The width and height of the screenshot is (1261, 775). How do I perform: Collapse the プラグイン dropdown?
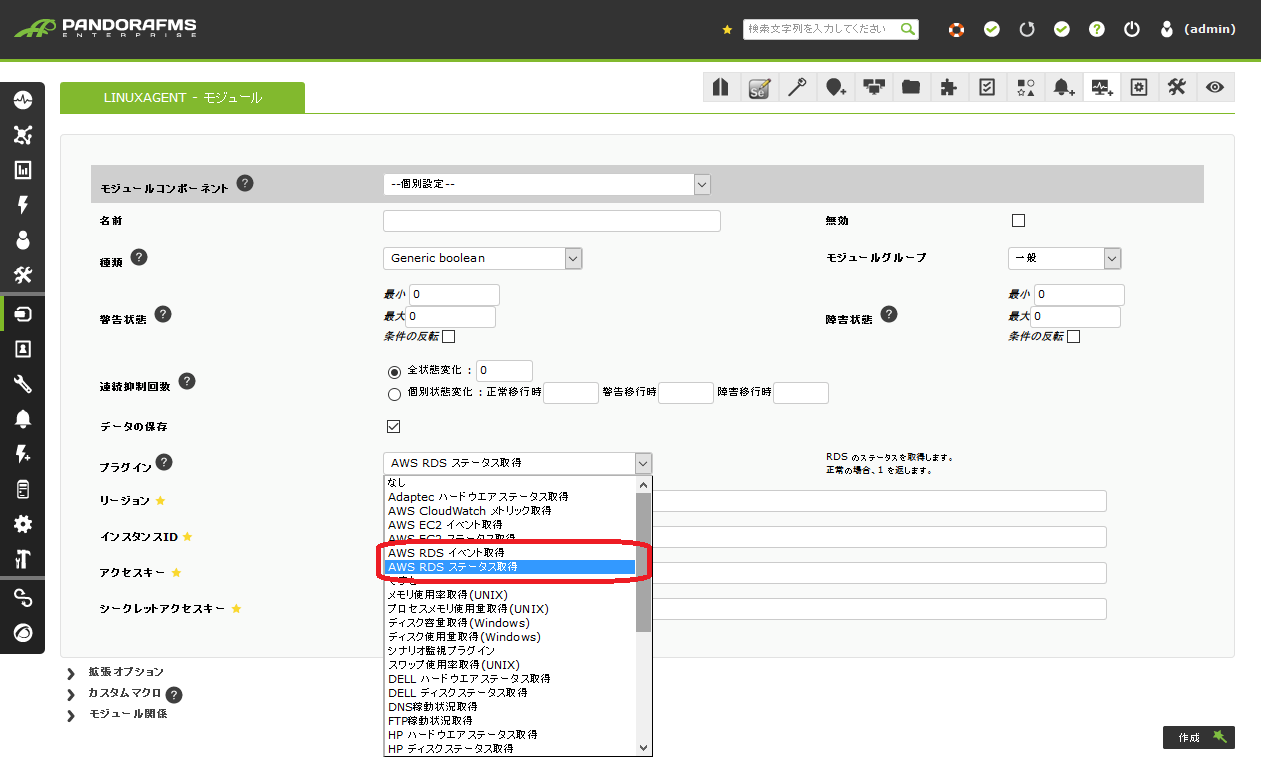pyautogui.click(x=518, y=463)
